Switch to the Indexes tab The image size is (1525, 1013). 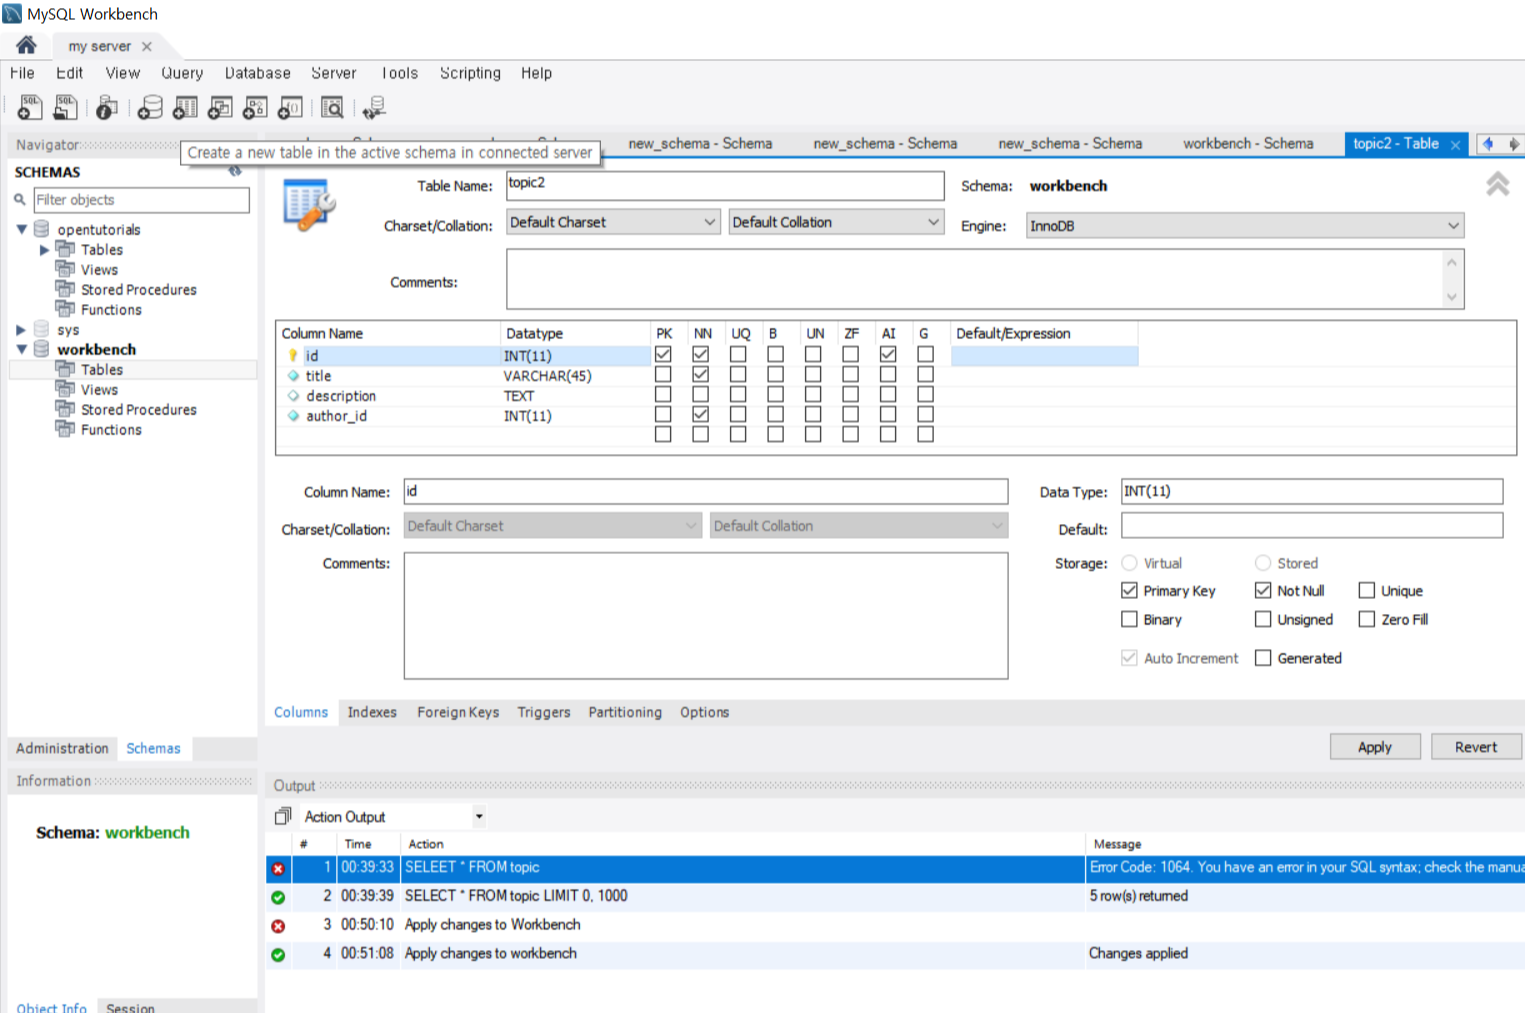click(x=372, y=712)
